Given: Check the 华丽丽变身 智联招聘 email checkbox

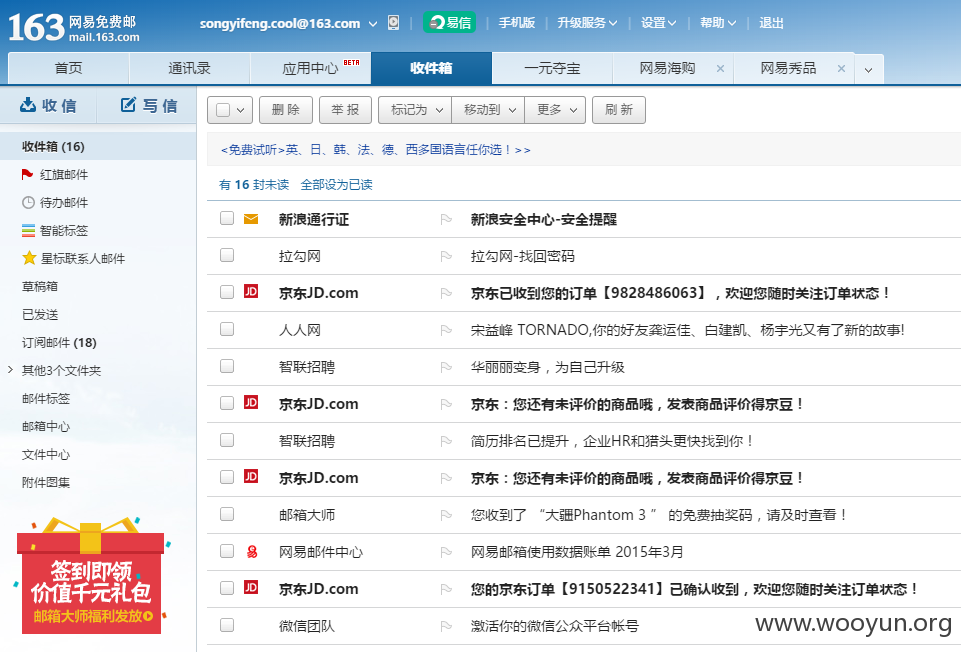Looking at the screenshot, I should [227, 366].
